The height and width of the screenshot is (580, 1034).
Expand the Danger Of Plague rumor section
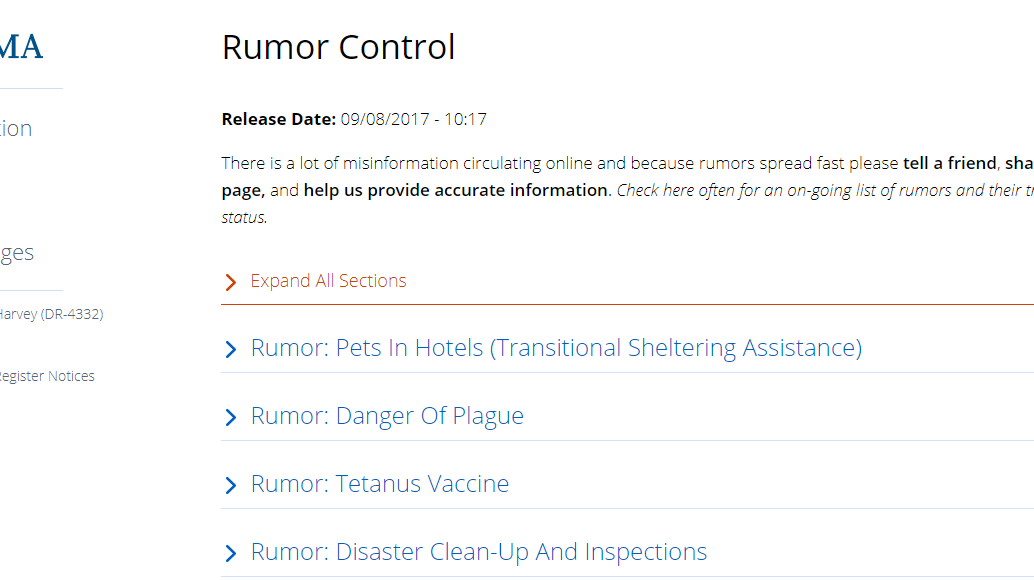point(388,416)
